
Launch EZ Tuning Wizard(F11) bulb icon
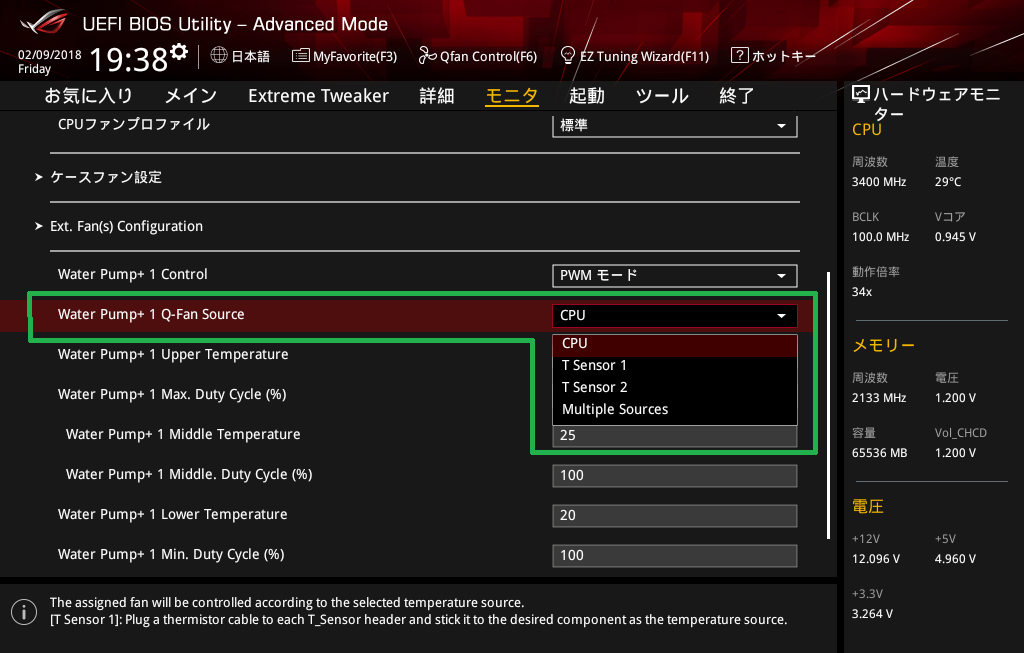568,56
